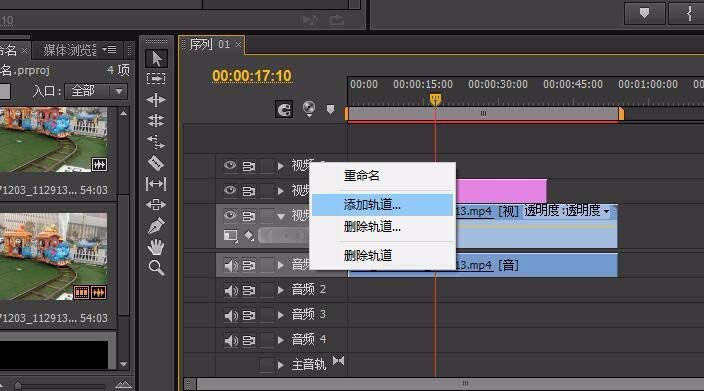The height and width of the screenshot is (391, 704).
Task: Switch to the 媒体浏览 tab
Action: (70, 50)
